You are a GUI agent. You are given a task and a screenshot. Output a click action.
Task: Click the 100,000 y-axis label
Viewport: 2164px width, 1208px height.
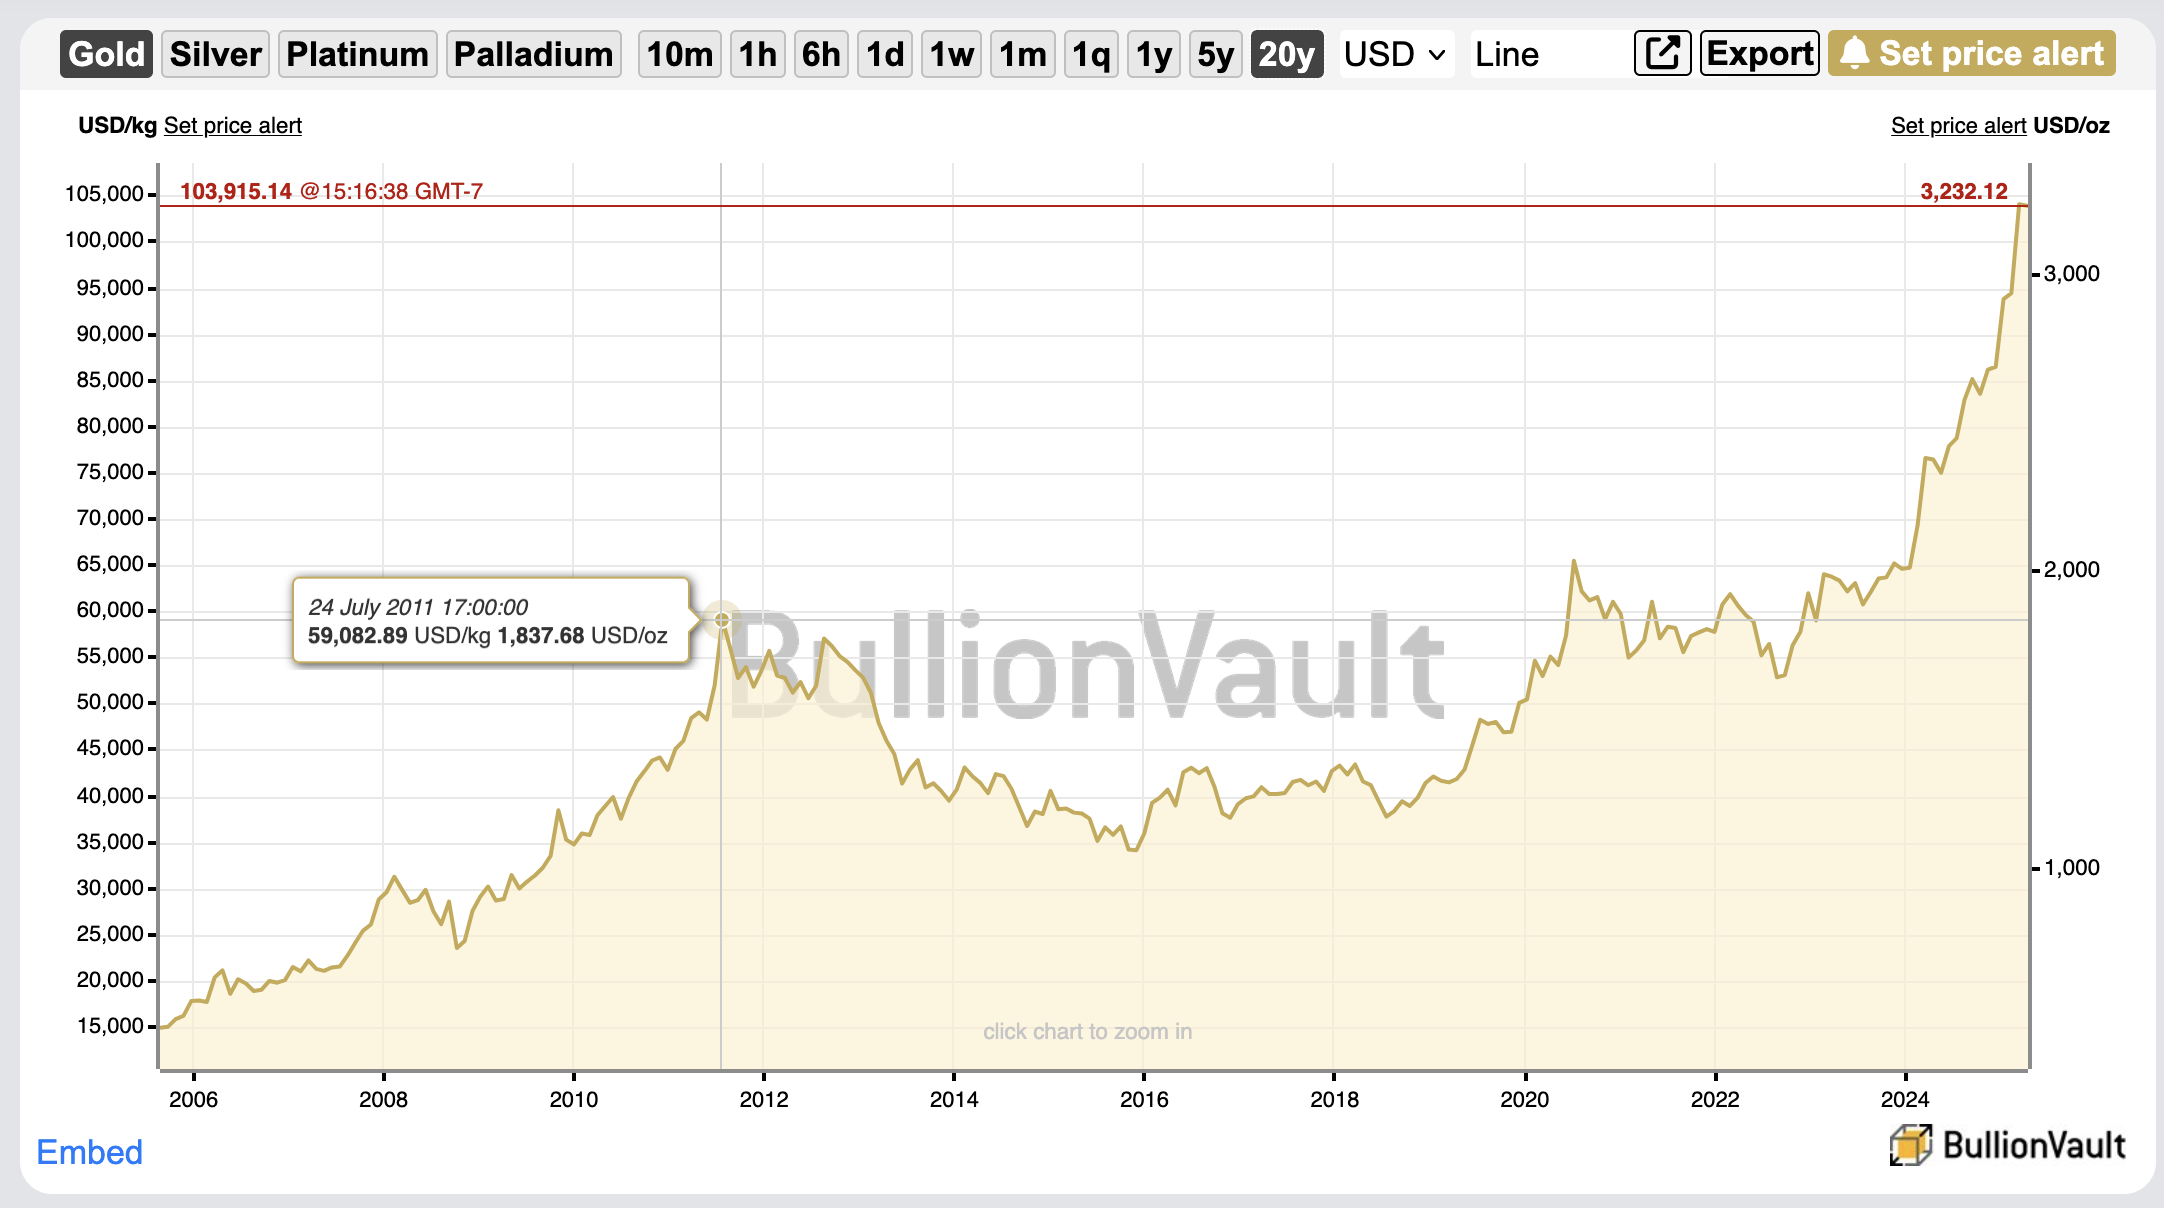coord(104,240)
